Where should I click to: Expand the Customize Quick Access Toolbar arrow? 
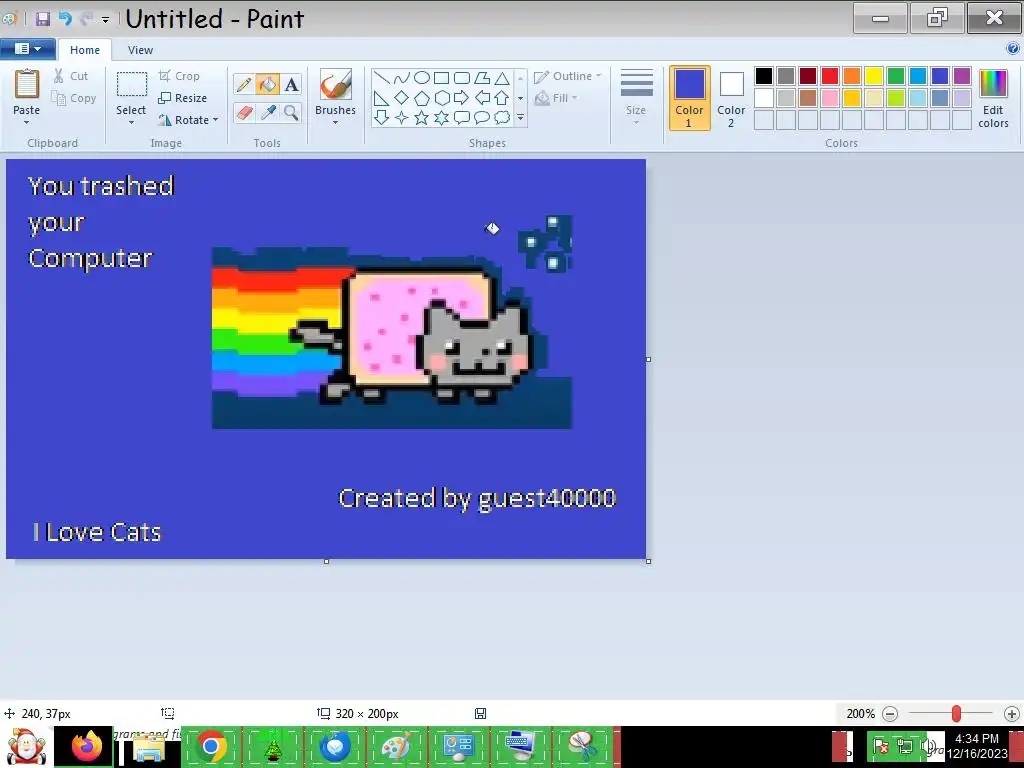point(105,20)
